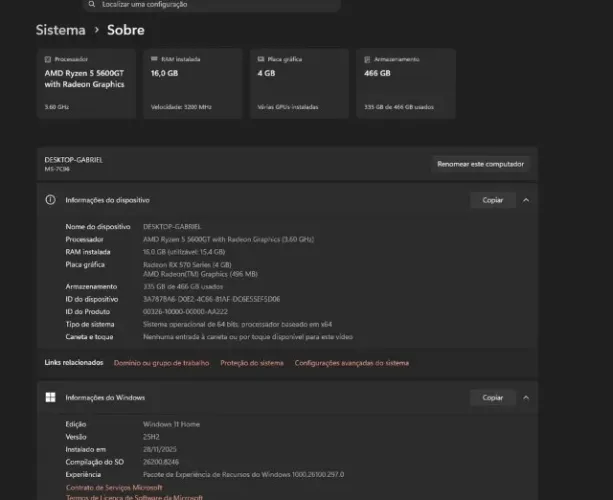
Task: Select the 'Radeon RX 570 Series (4 GB)' text
Action: click(187, 265)
